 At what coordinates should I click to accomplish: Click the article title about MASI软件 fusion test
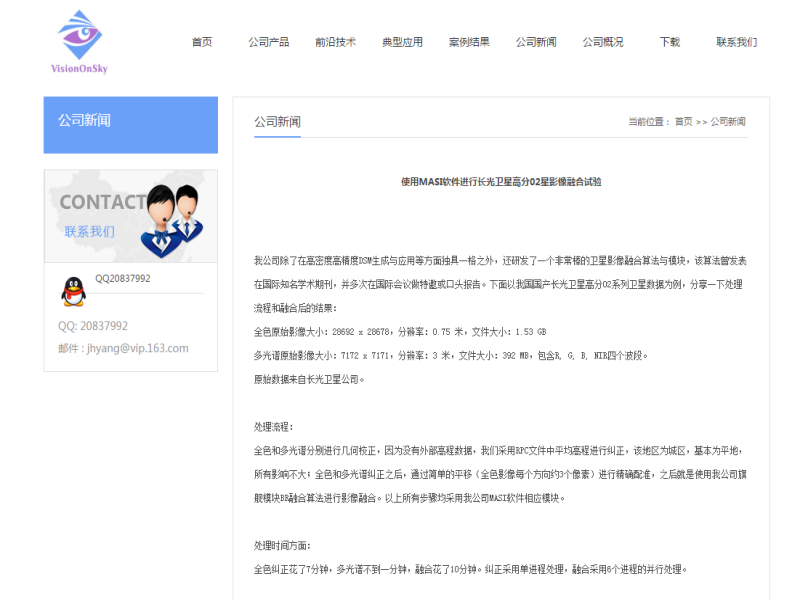[x=501, y=182]
